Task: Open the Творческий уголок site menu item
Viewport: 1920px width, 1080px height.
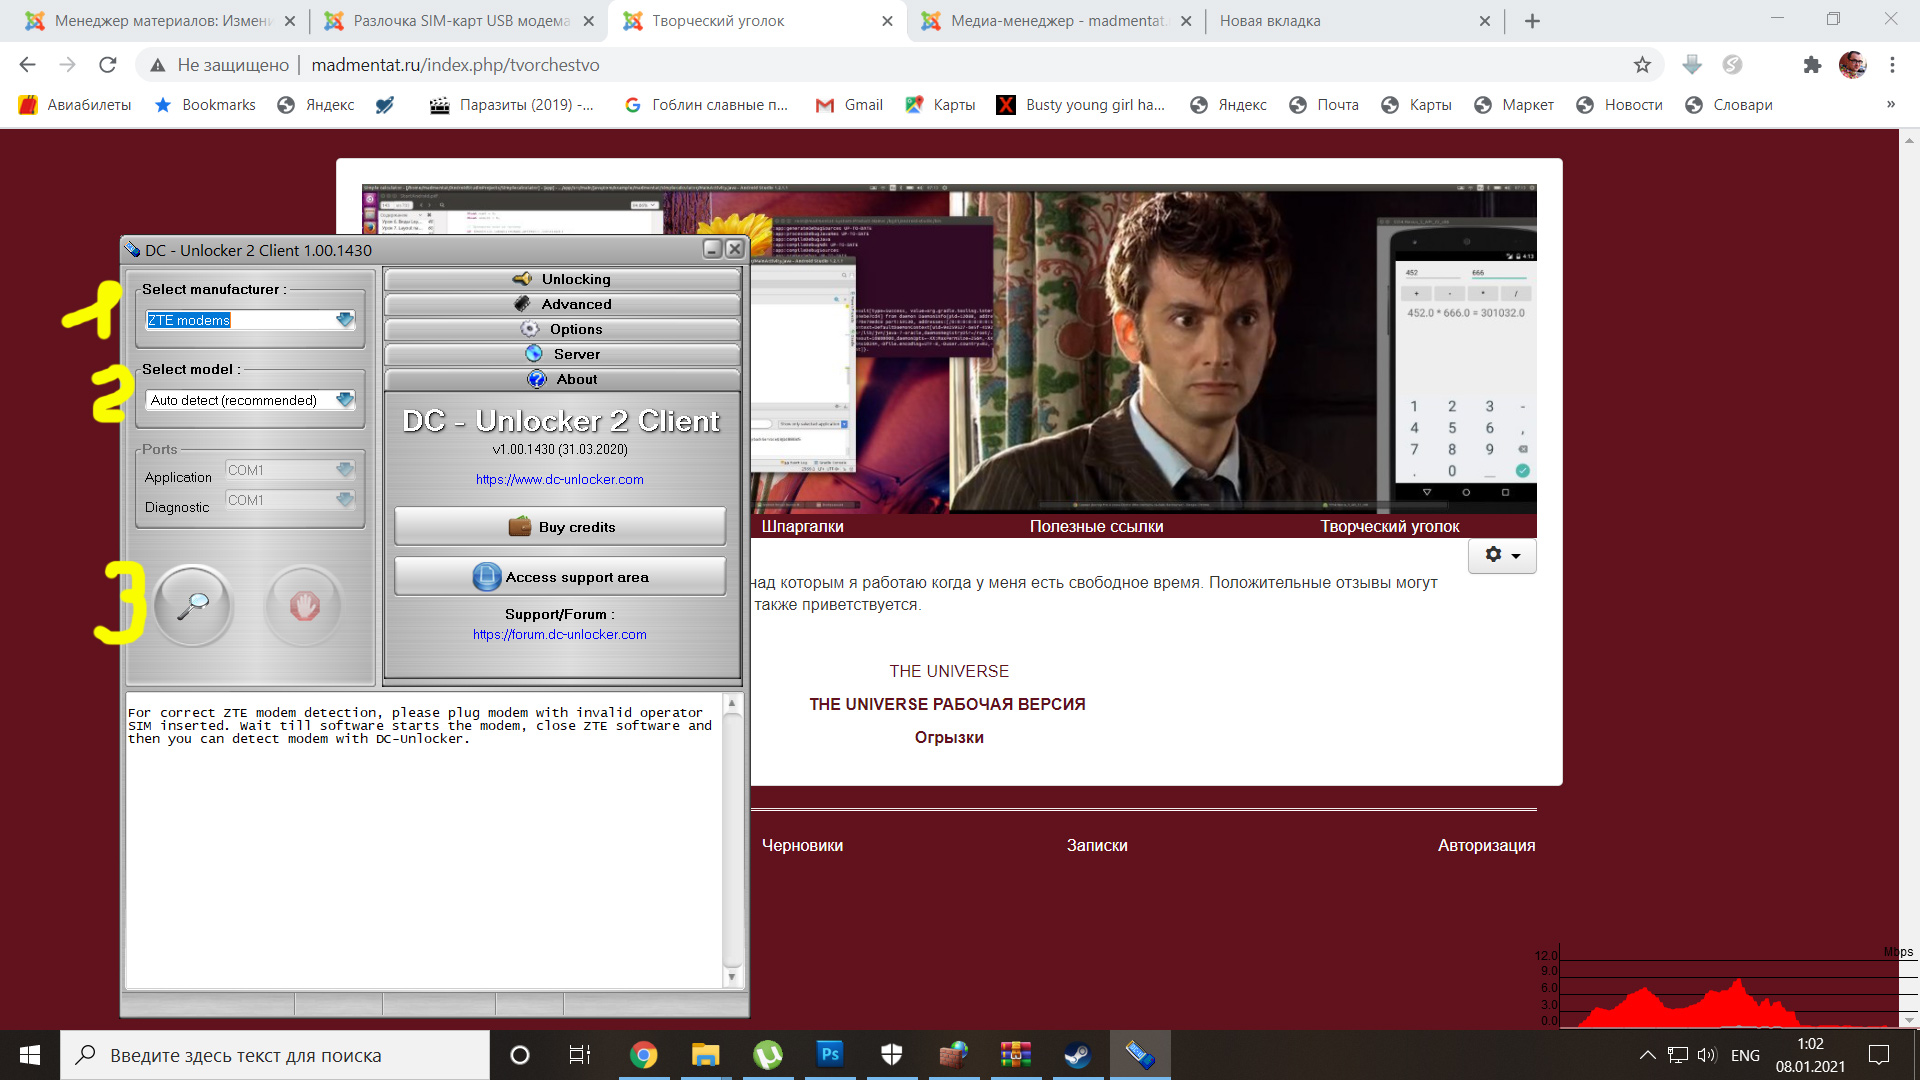Action: pos(1390,527)
